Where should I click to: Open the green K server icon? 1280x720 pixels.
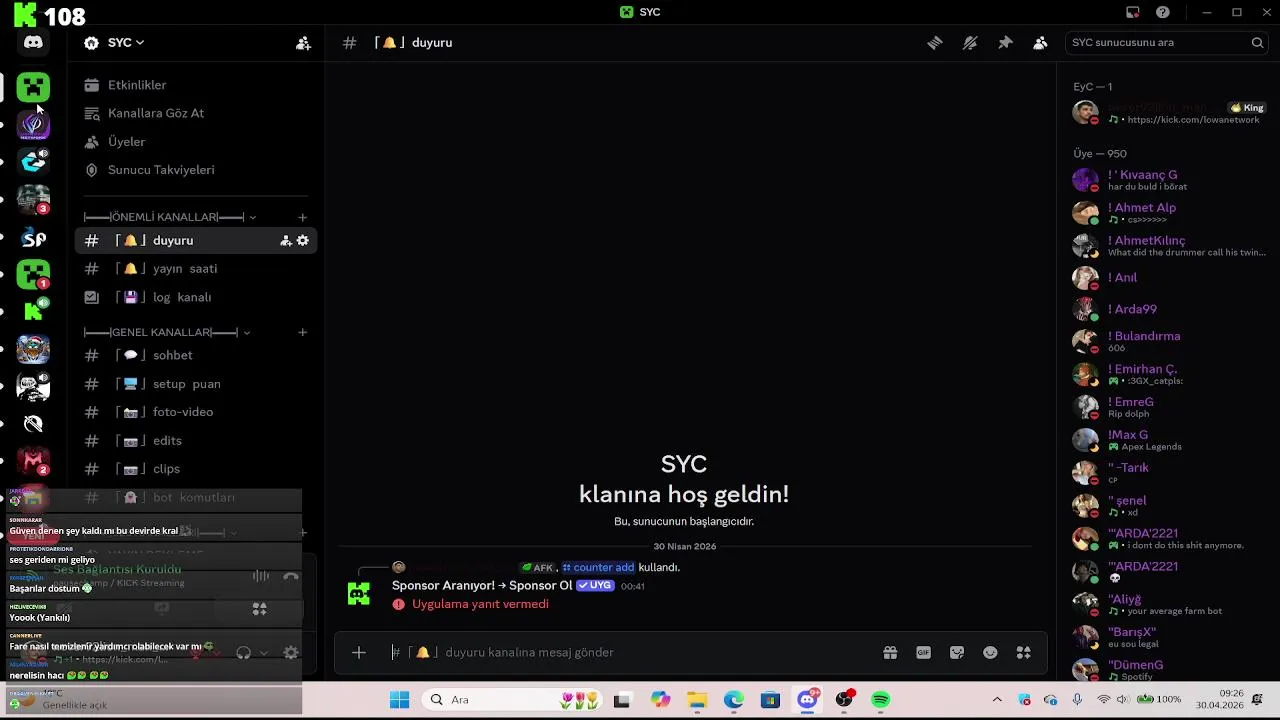click(x=33, y=311)
